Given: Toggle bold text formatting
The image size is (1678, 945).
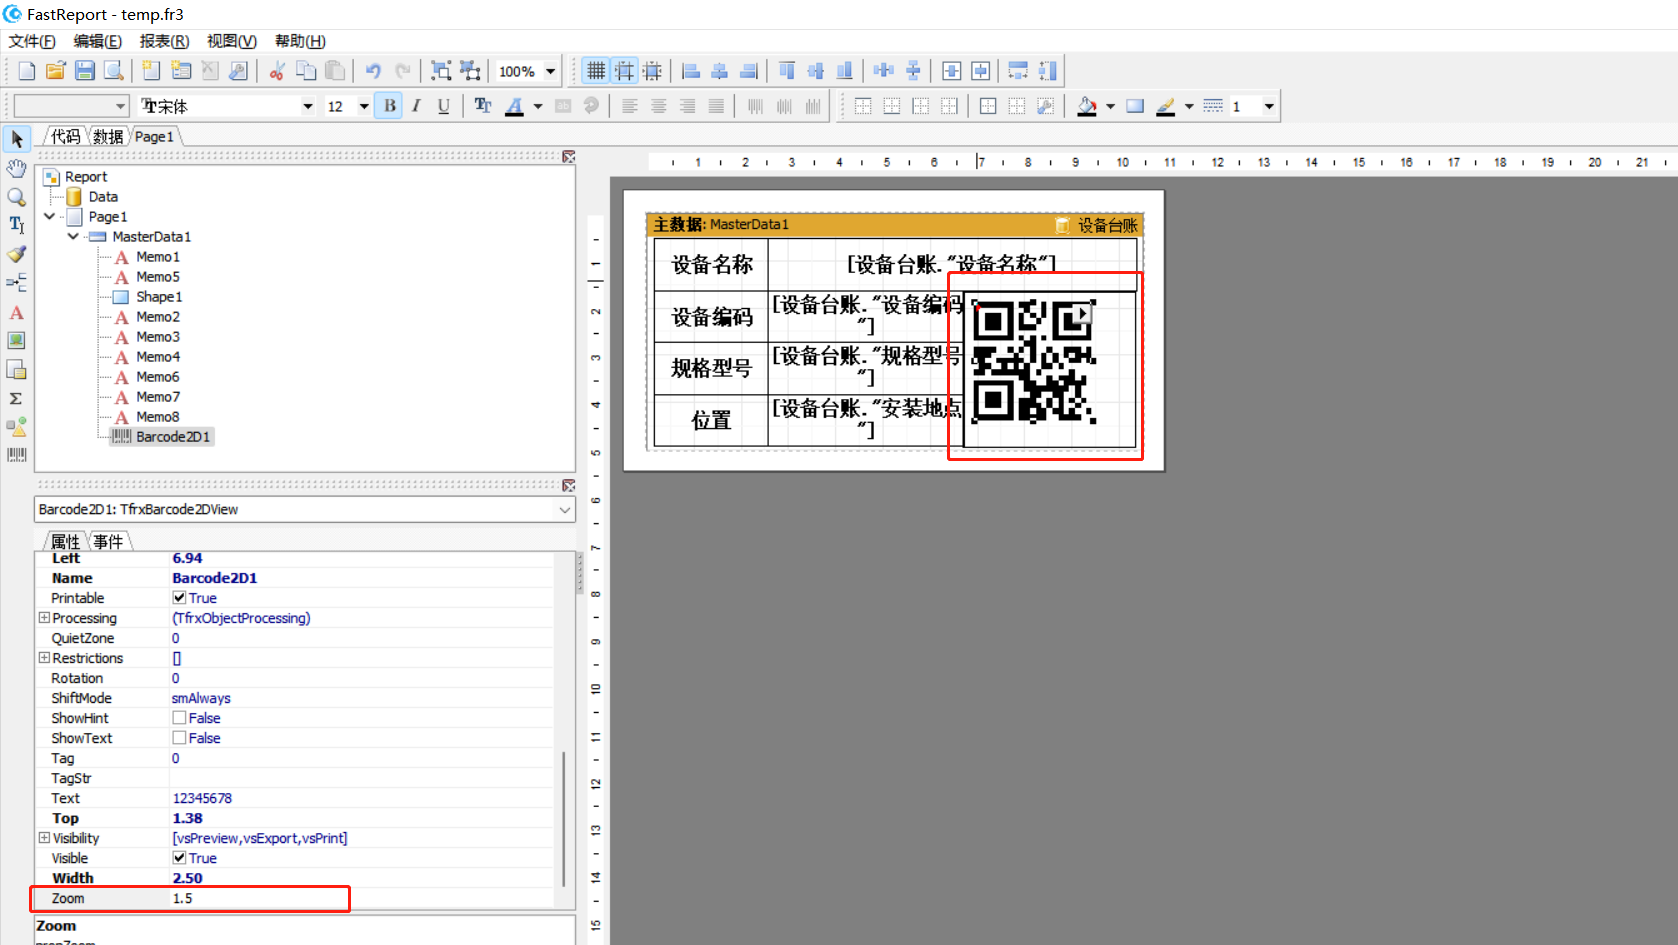Looking at the screenshot, I should click(x=389, y=106).
